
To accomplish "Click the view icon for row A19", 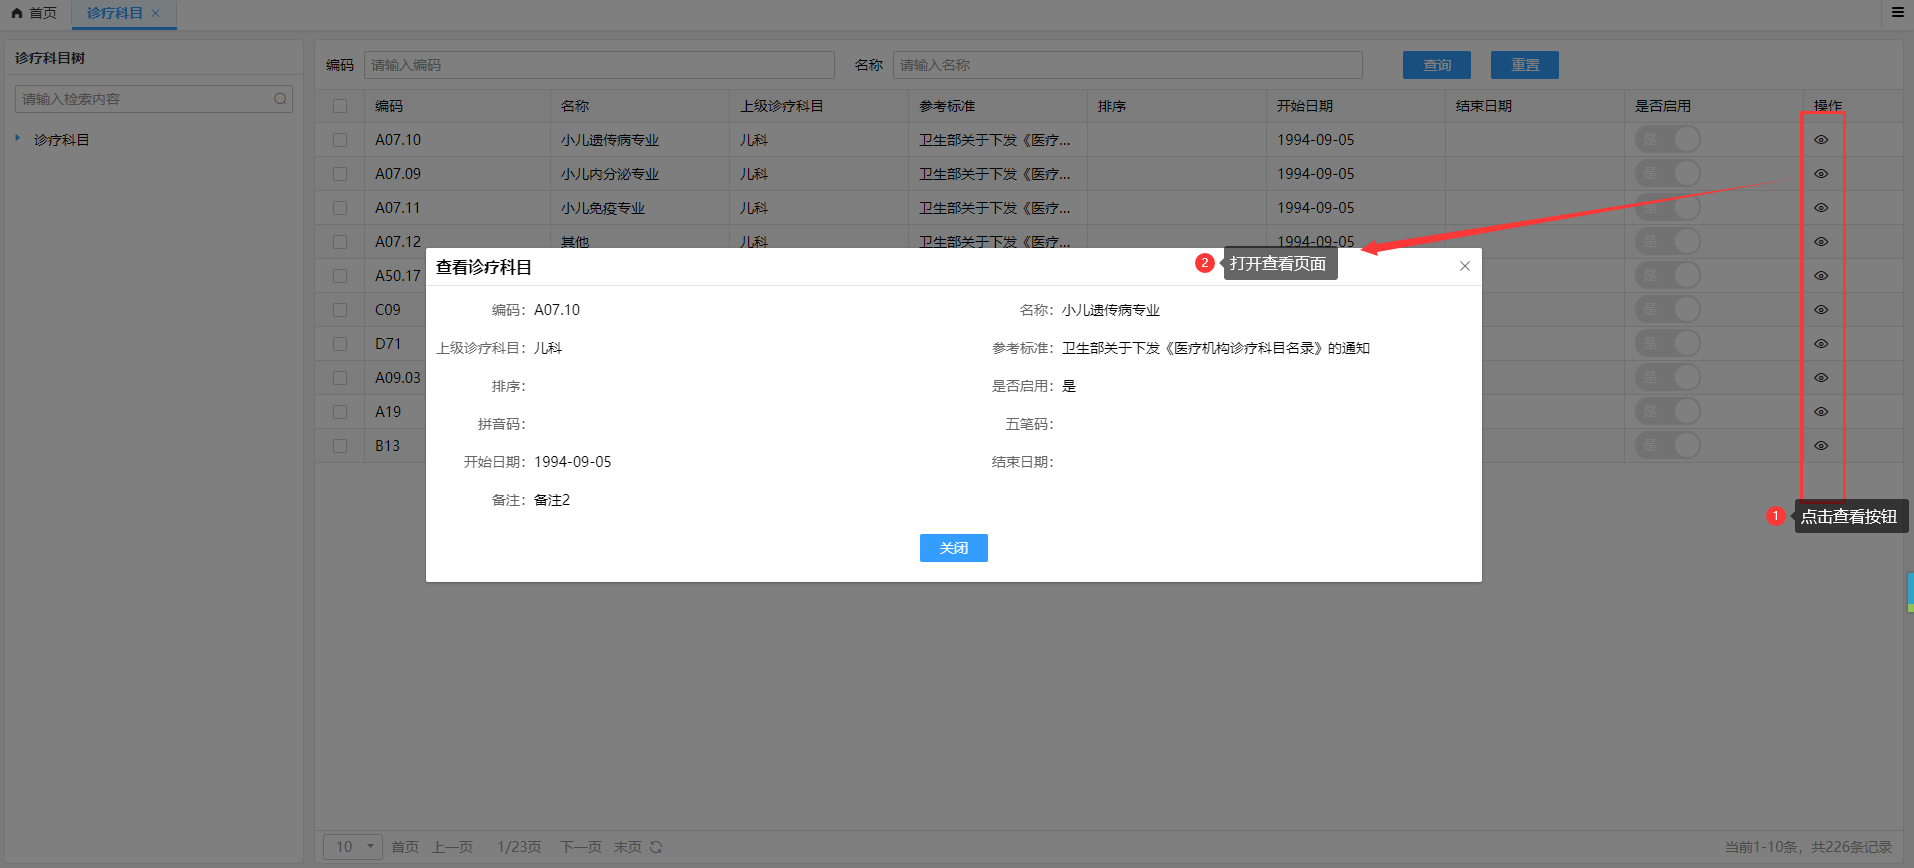I will pos(1821,412).
